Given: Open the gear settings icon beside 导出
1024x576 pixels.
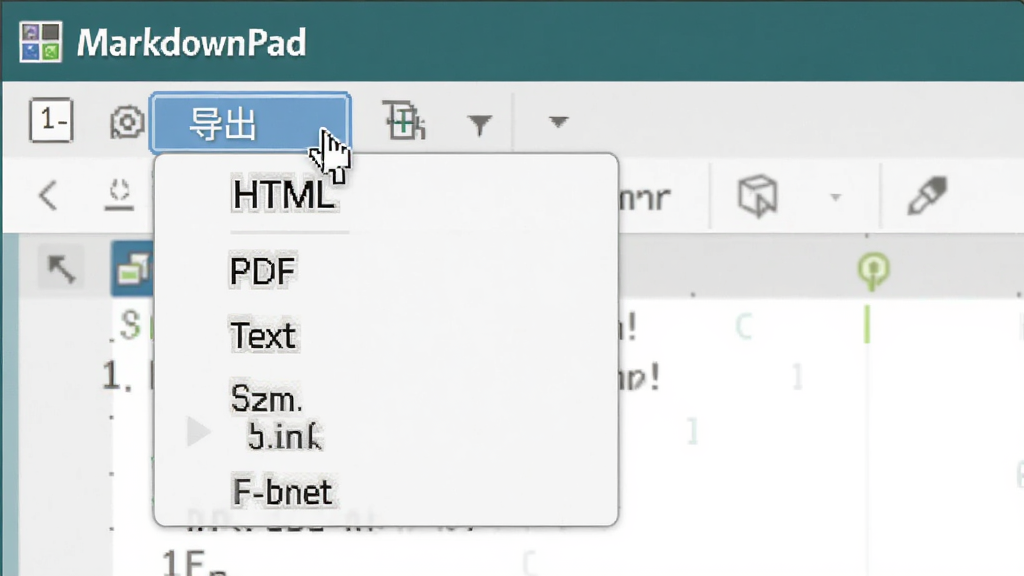Looking at the screenshot, I should tap(127, 122).
